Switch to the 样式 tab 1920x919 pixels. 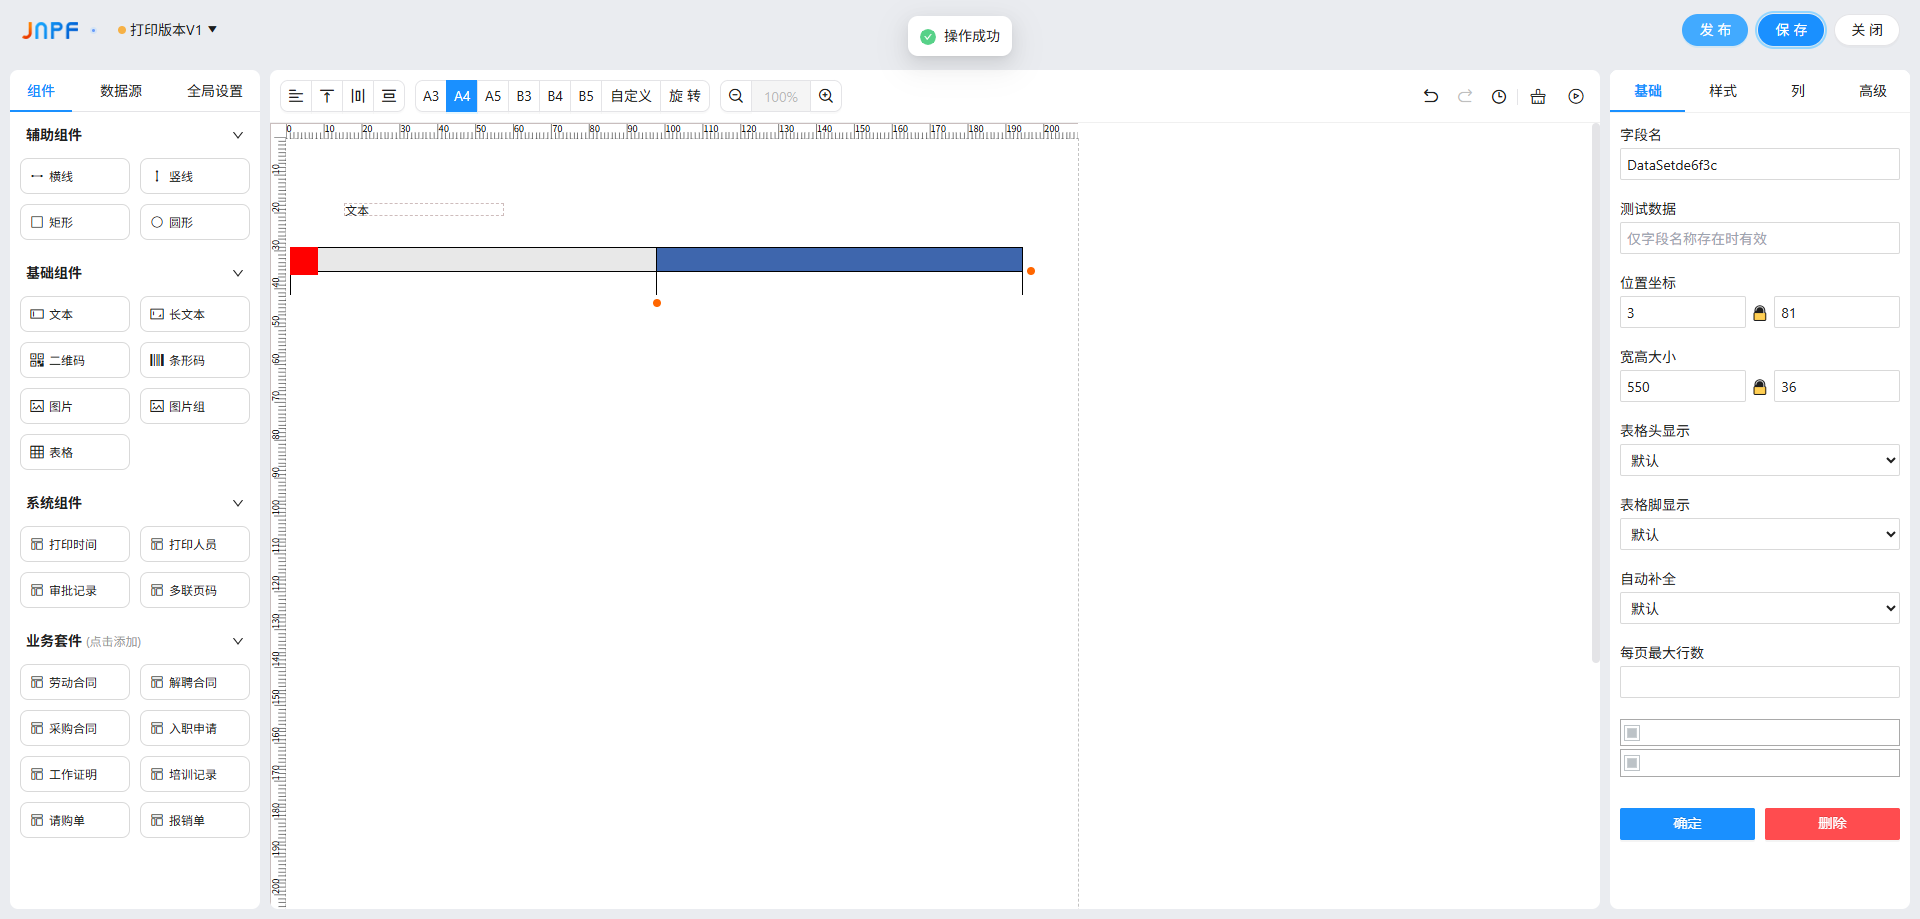[x=1723, y=91]
